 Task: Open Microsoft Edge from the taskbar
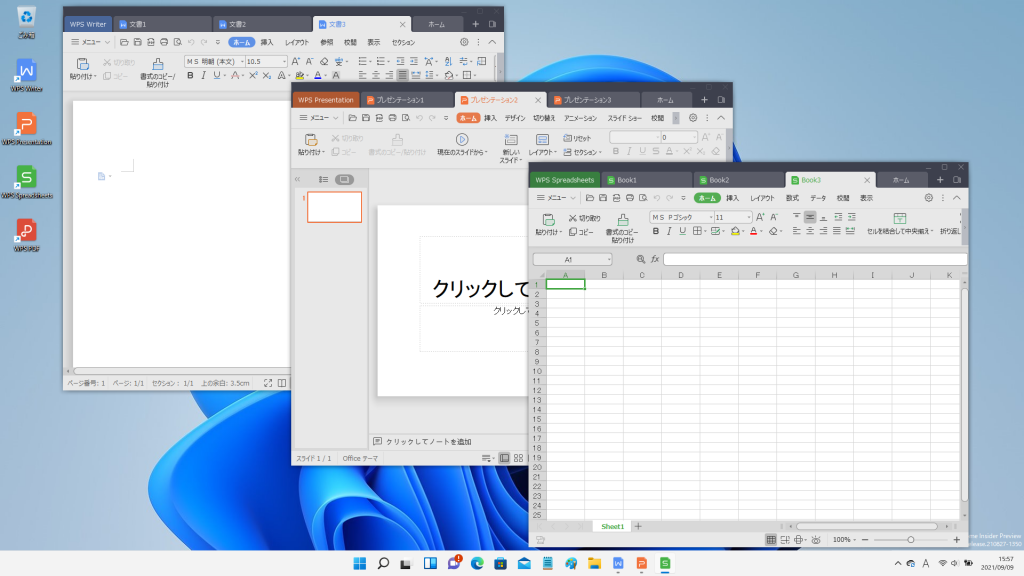[477, 564]
